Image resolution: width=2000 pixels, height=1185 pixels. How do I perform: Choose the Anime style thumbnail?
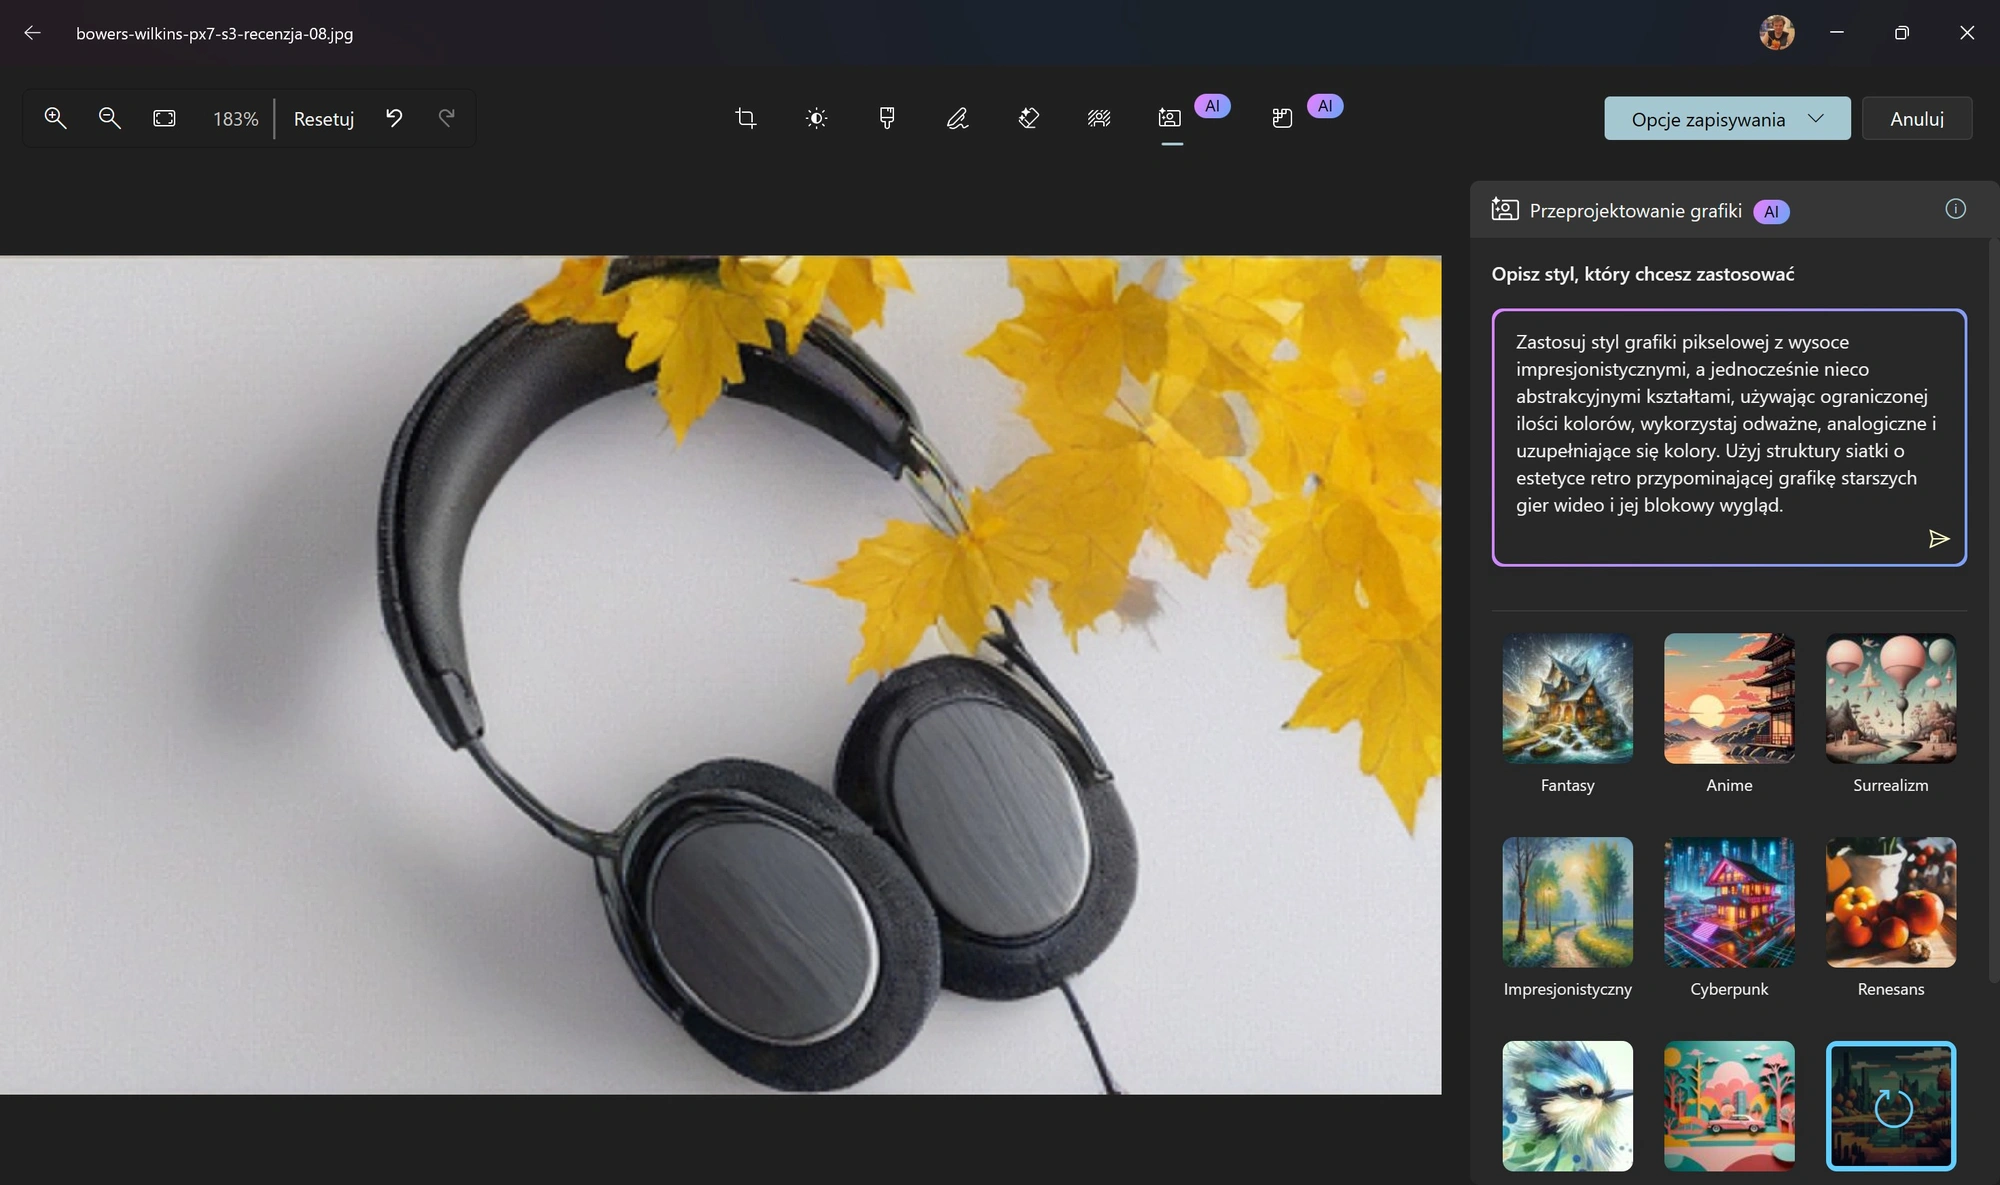click(1729, 698)
